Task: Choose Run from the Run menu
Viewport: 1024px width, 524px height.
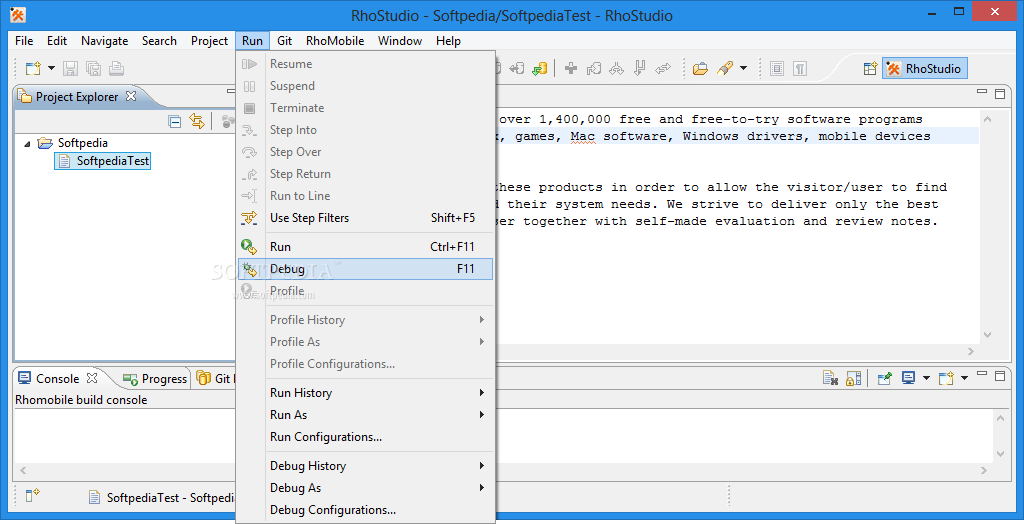Action: pos(365,246)
